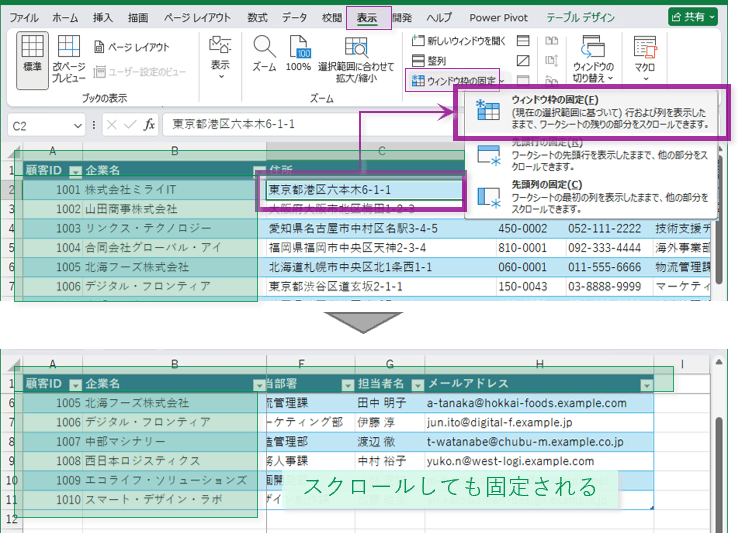
Task: Open the 校閲 tab
Action: (332, 18)
